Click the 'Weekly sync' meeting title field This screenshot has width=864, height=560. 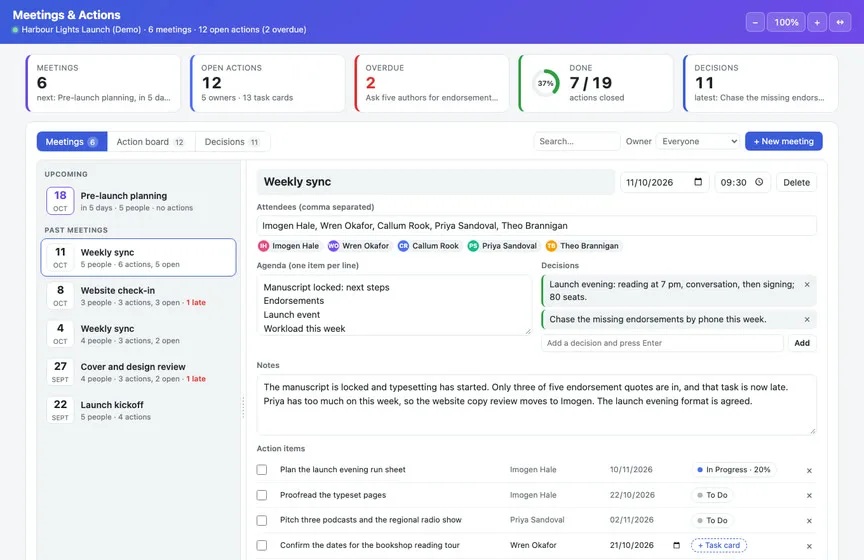435,182
